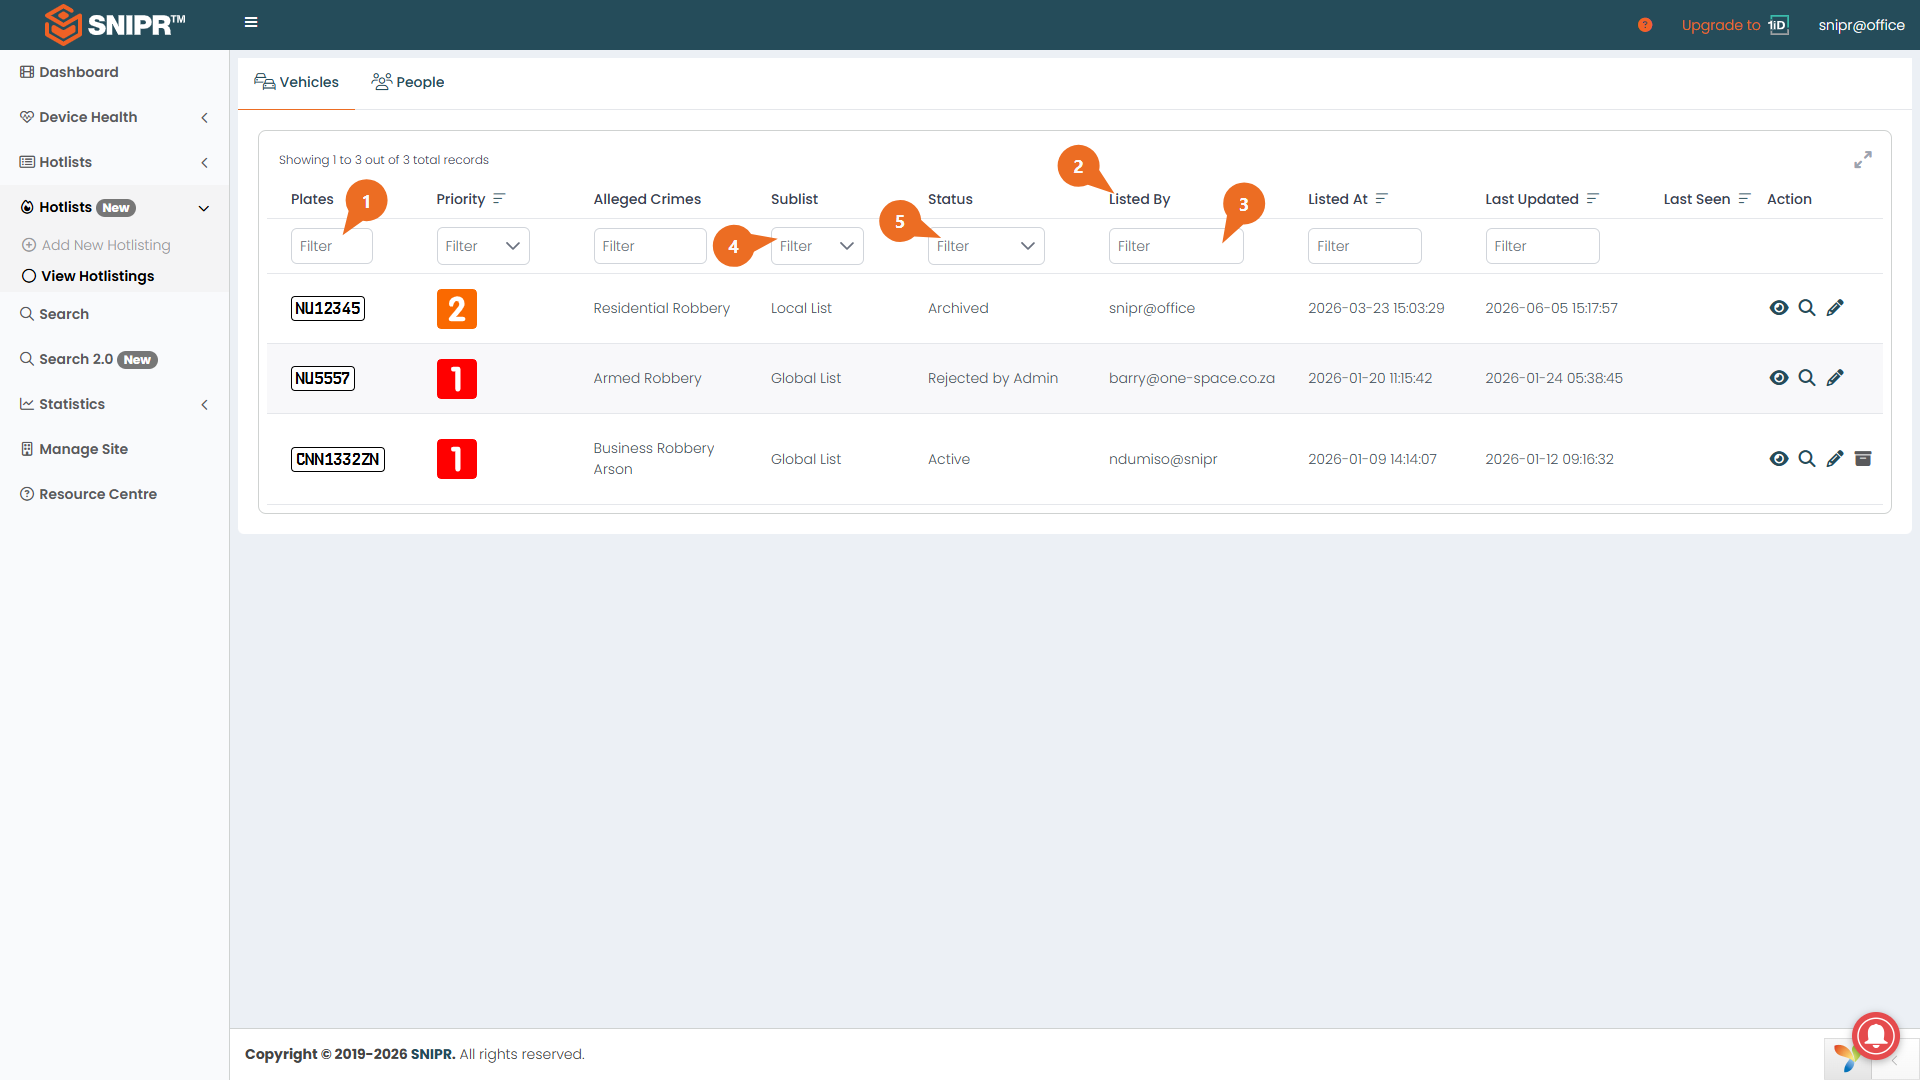Open the snipr@office account menu
The image size is (1920, 1080).
coord(1861,25)
